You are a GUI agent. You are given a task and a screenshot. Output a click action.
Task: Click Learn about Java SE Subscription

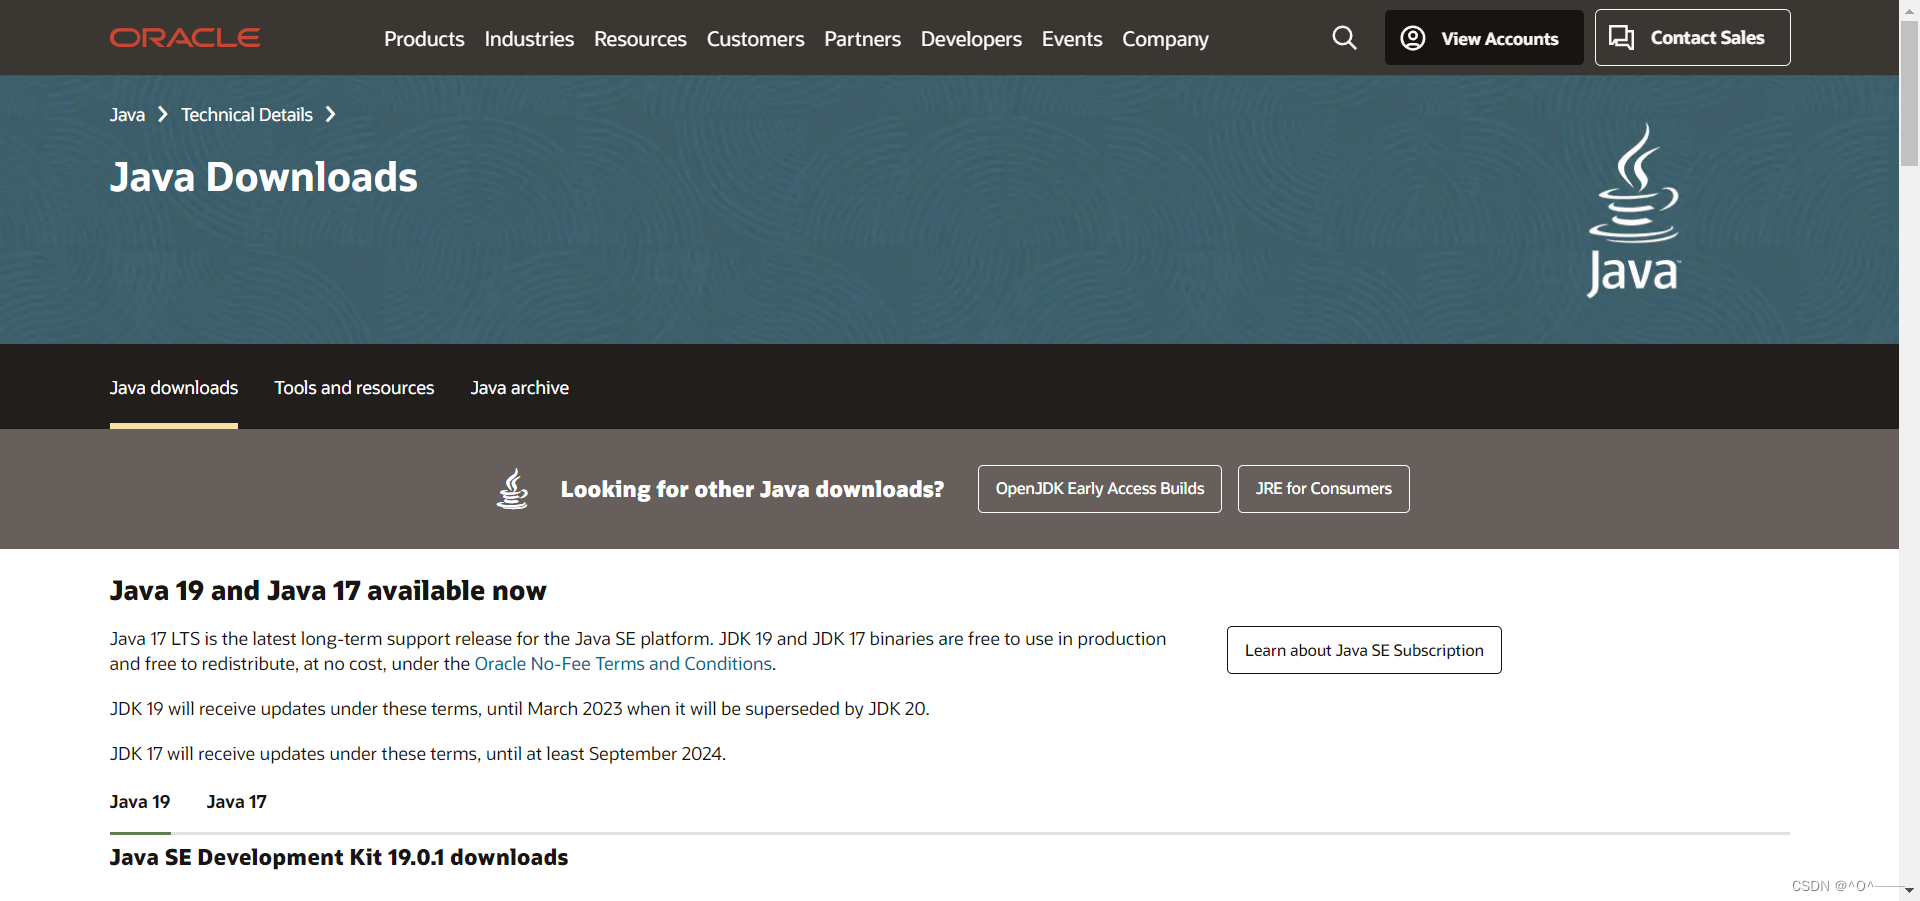pos(1364,650)
